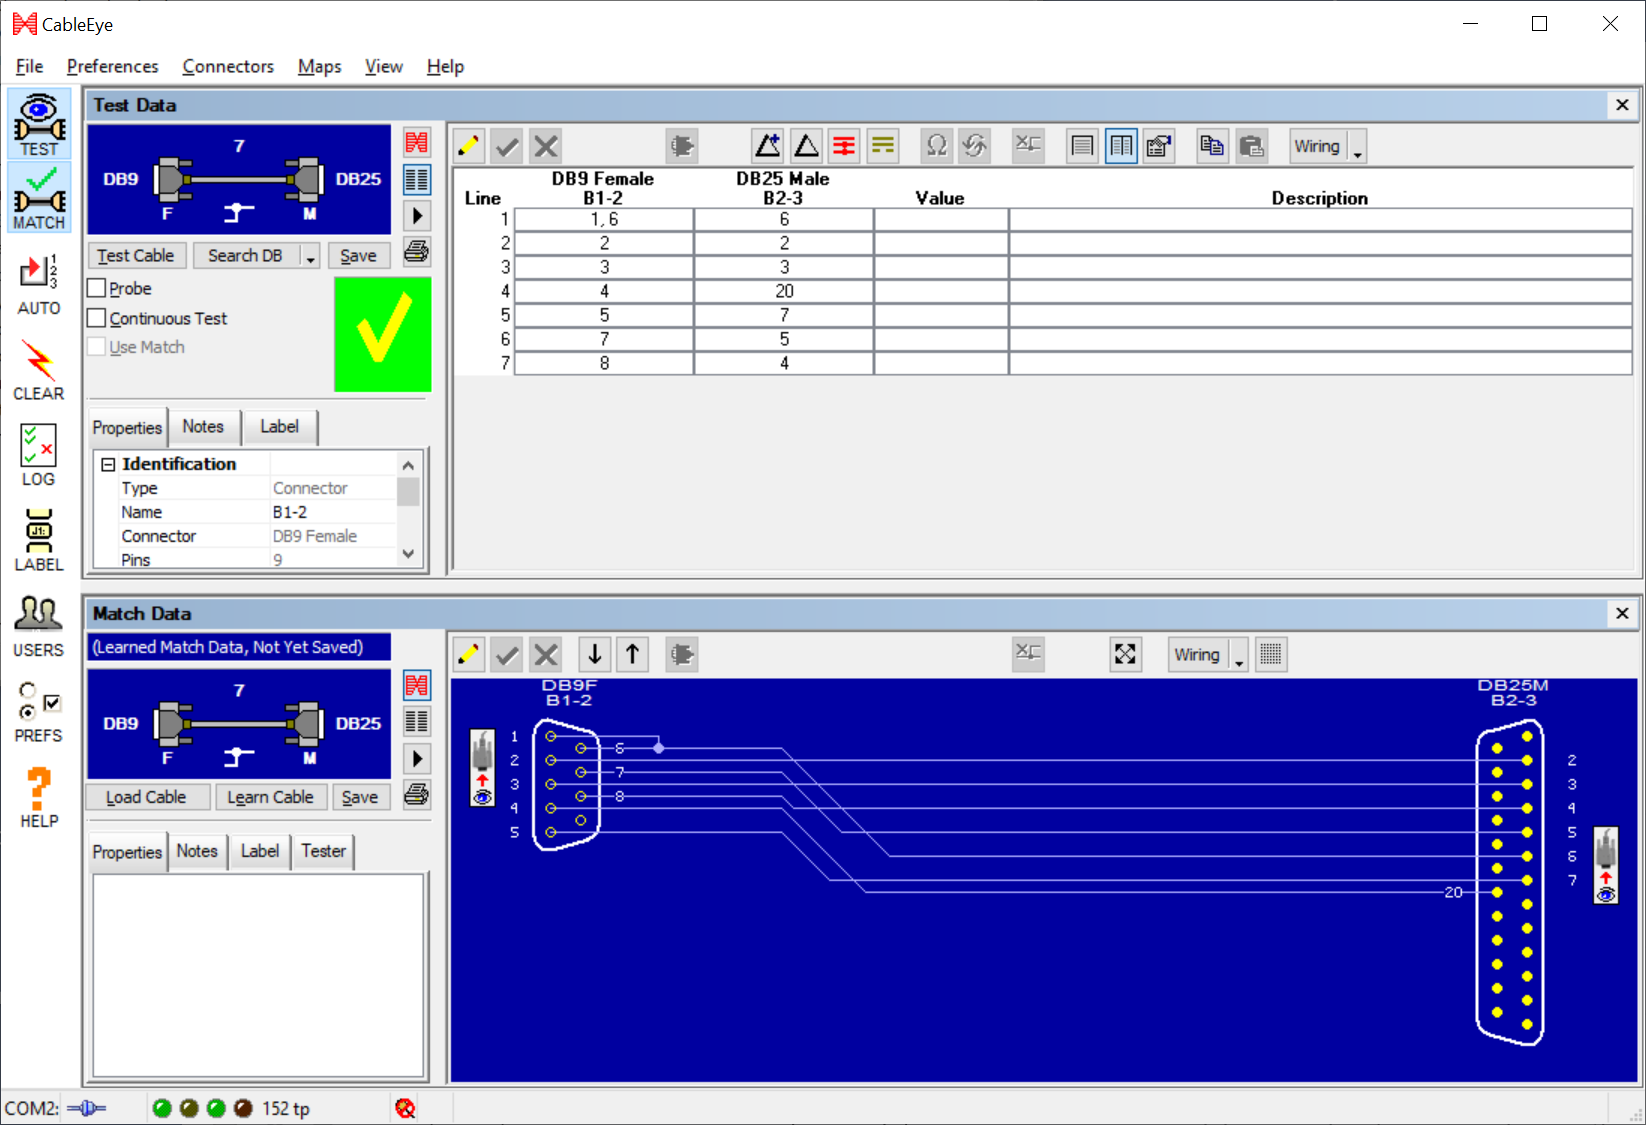Viewport: 1646px width, 1125px height.
Task: Click the single-column list view icon in Test Data
Action: pos(1082,146)
